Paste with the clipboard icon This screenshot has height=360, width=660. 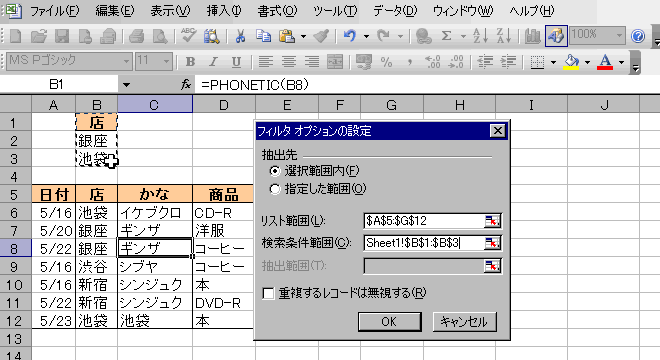pyautogui.click(x=287, y=37)
